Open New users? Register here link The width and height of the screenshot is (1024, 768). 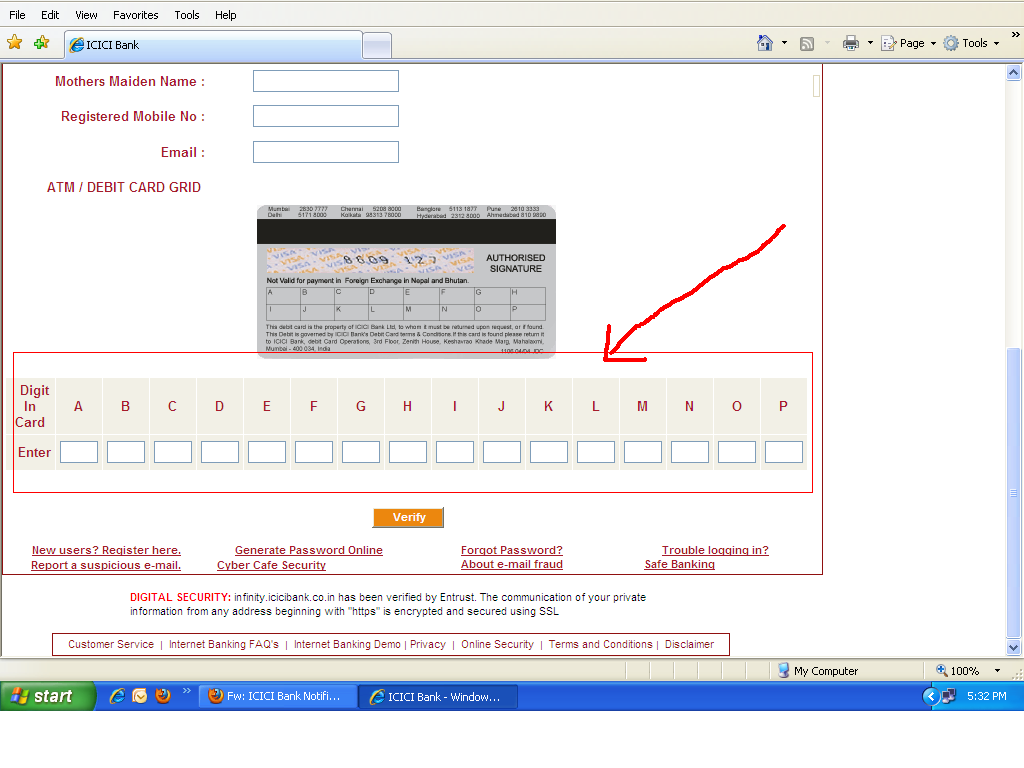[106, 550]
